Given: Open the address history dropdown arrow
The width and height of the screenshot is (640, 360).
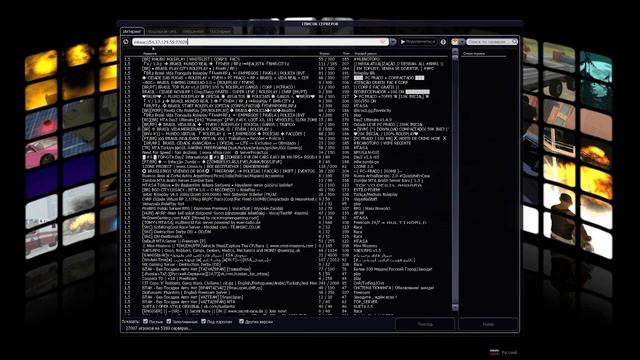Looking at the screenshot, I should 393,42.
